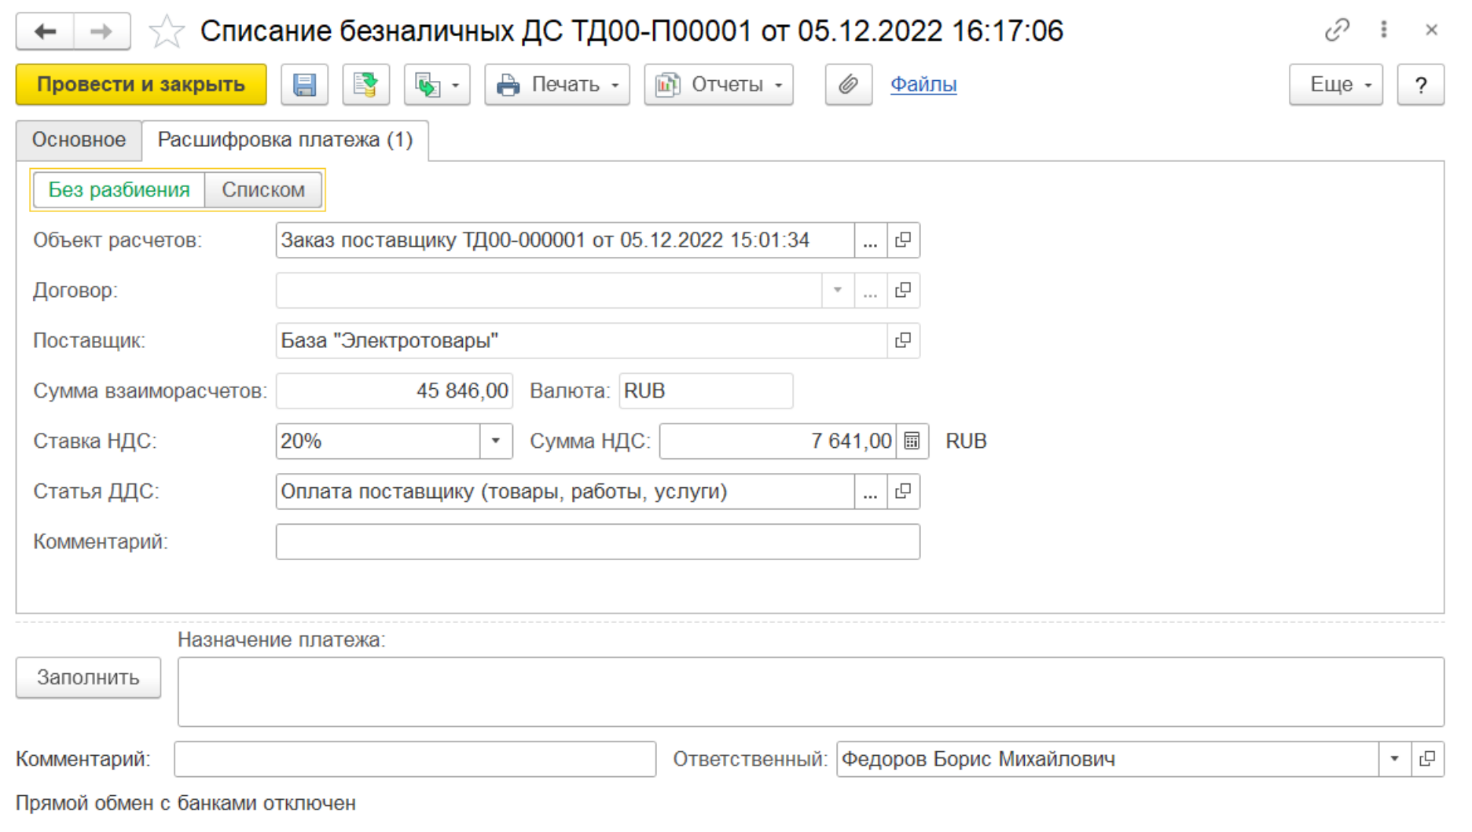Viewport: 1472px width, 832px height.
Task: Open the VAT amount calculator icon
Action: click(912, 441)
